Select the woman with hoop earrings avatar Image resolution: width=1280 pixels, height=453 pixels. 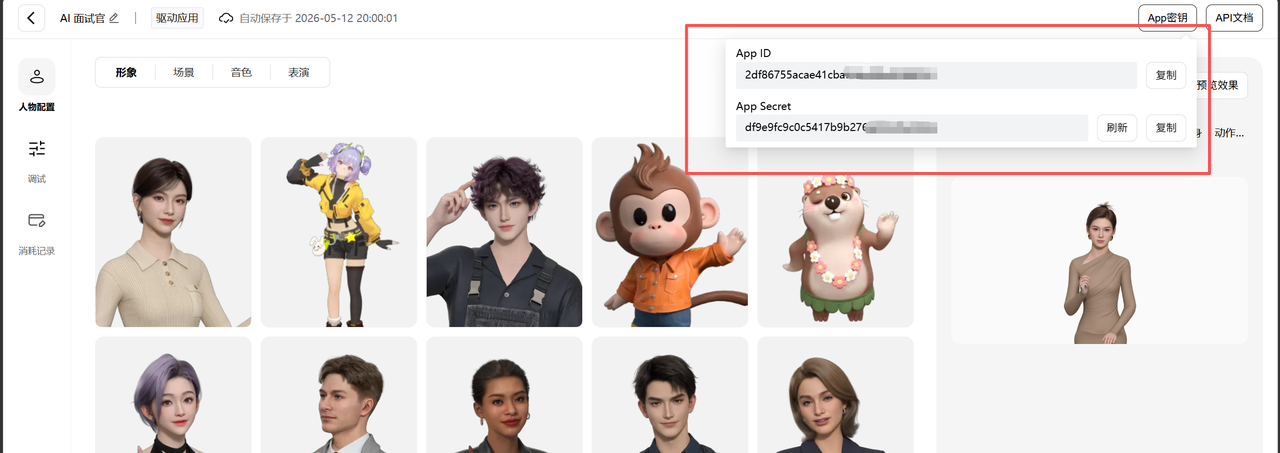coord(504,395)
